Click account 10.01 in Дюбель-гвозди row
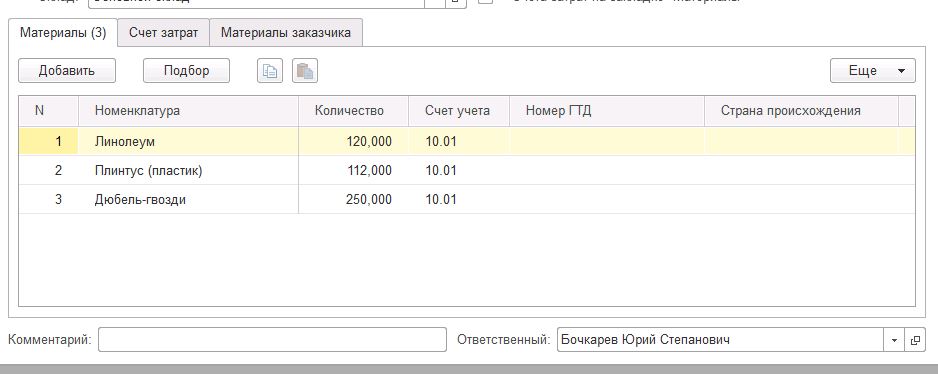 coord(459,199)
